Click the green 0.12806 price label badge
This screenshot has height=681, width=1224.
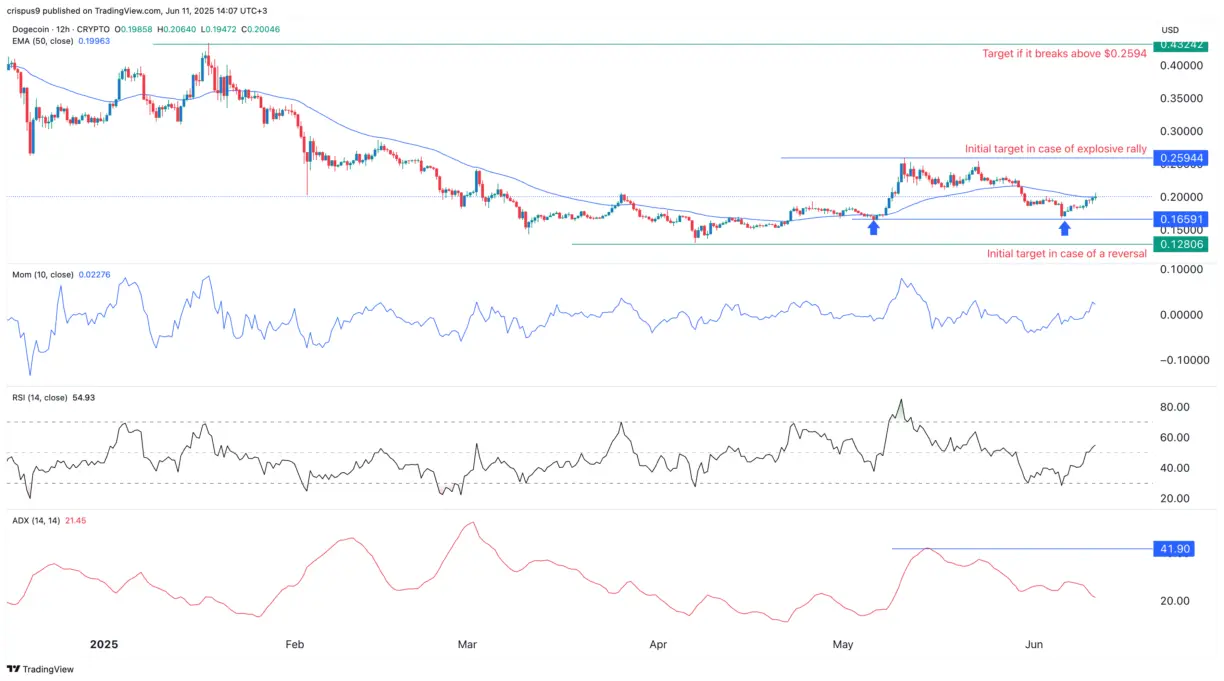[1181, 243]
